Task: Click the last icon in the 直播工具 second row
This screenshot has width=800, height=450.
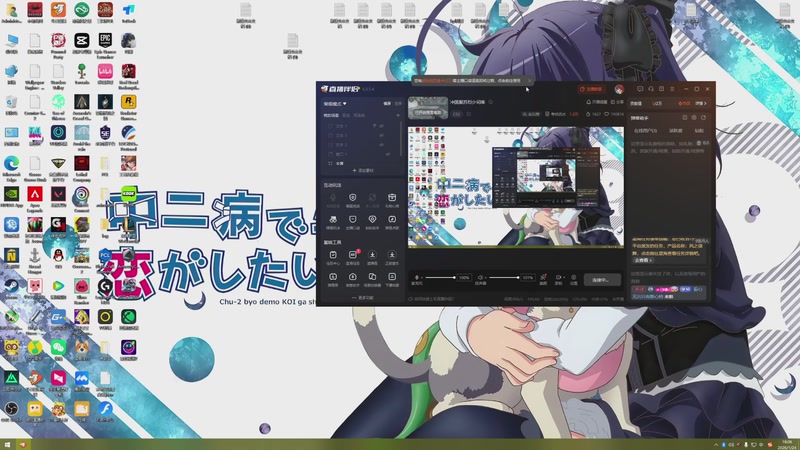Action: point(392,277)
